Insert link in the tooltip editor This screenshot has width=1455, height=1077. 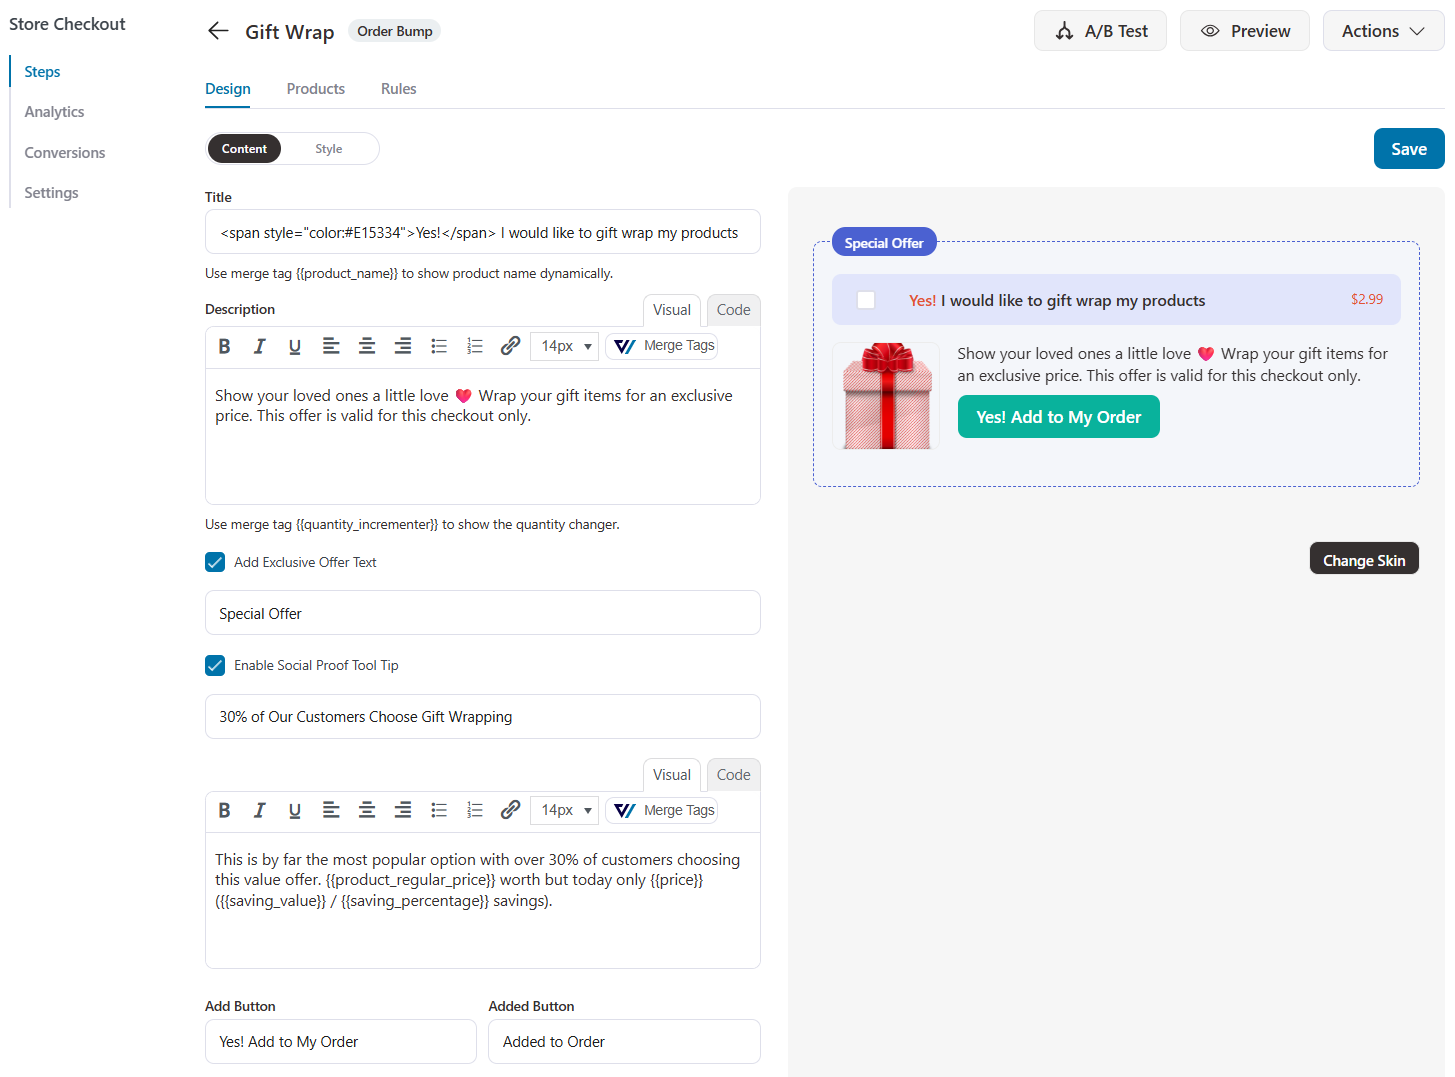pos(510,811)
